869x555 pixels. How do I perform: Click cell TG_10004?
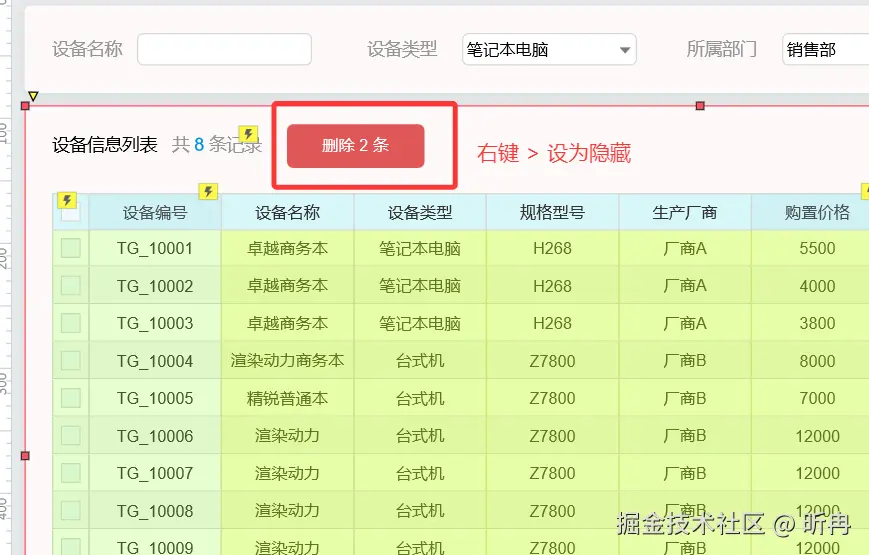(155, 361)
